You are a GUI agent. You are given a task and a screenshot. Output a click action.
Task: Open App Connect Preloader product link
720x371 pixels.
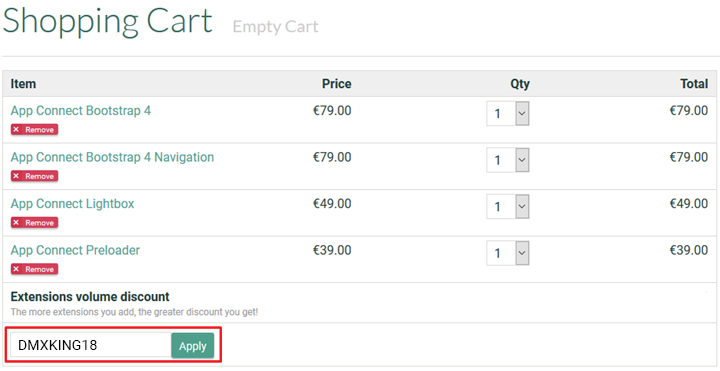75,250
